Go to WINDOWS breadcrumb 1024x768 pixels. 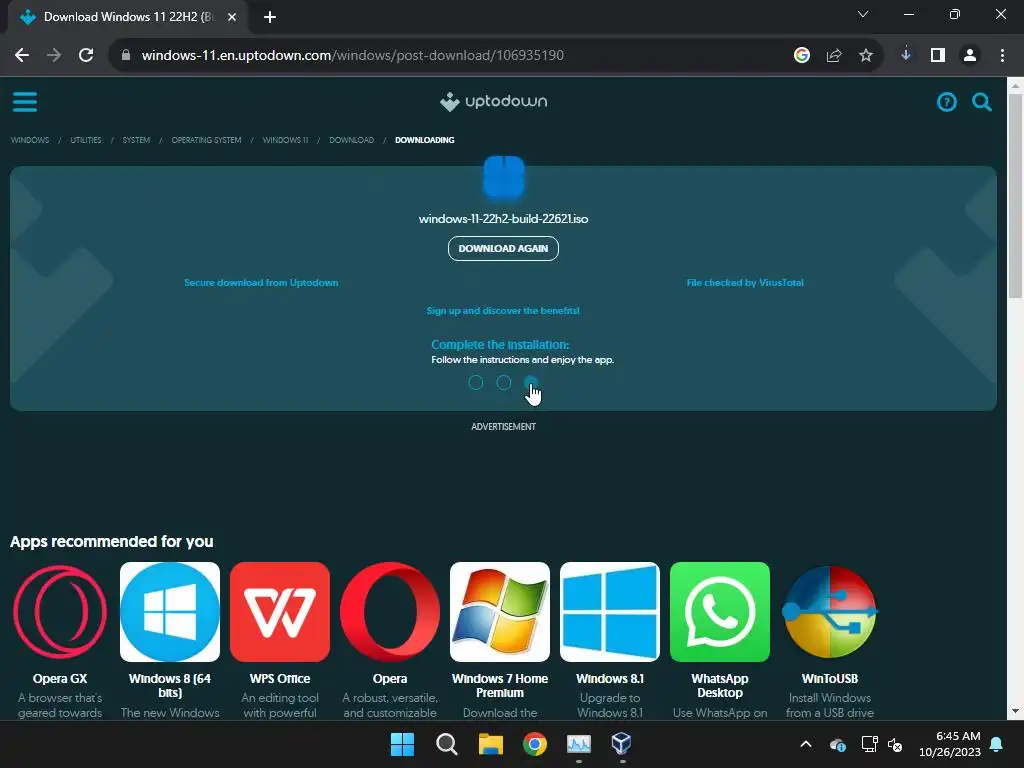(x=30, y=140)
